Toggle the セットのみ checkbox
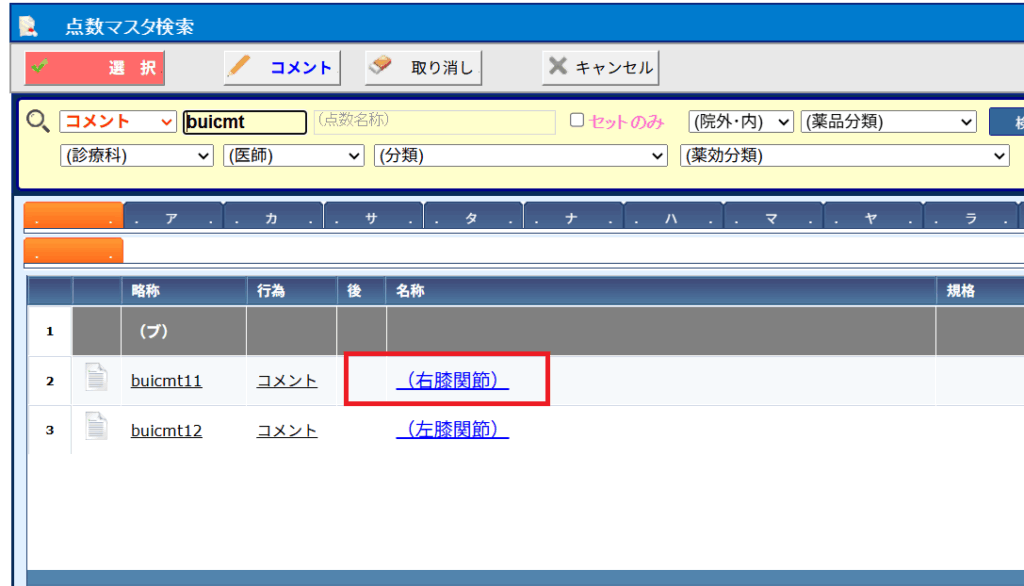1024x586 pixels. (x=577, y=121)
